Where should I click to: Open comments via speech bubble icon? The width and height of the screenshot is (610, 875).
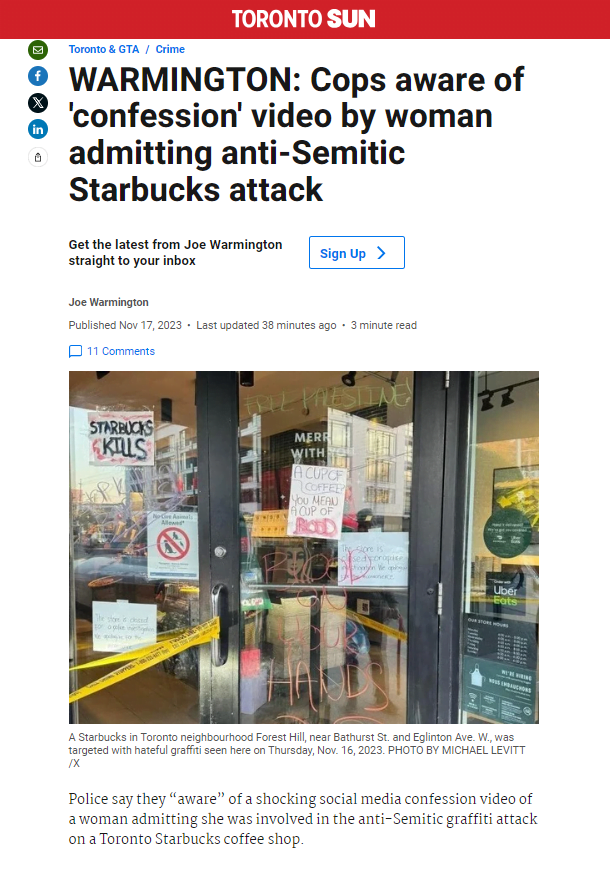pos(75,351)
